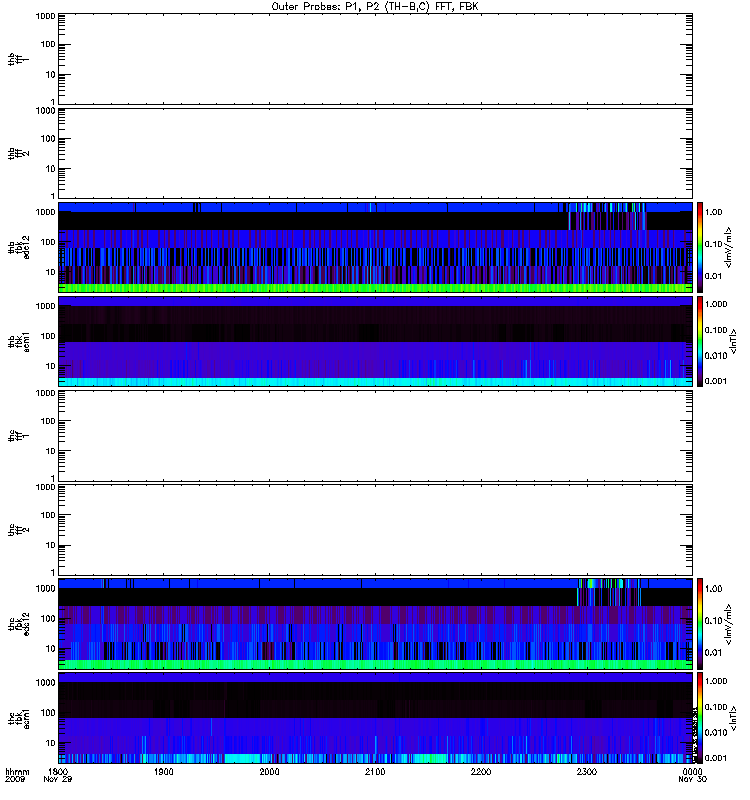Click the thb scm1 color bar

tap(700, 341)
